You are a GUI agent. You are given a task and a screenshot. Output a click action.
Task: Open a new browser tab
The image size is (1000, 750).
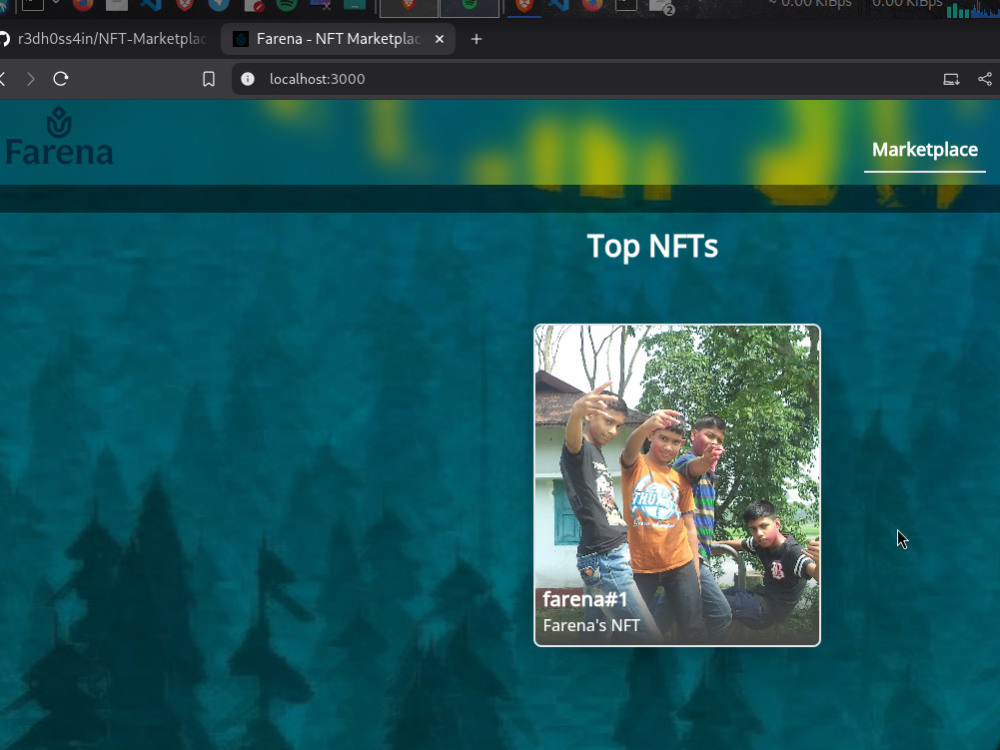[x=476, y=39]
